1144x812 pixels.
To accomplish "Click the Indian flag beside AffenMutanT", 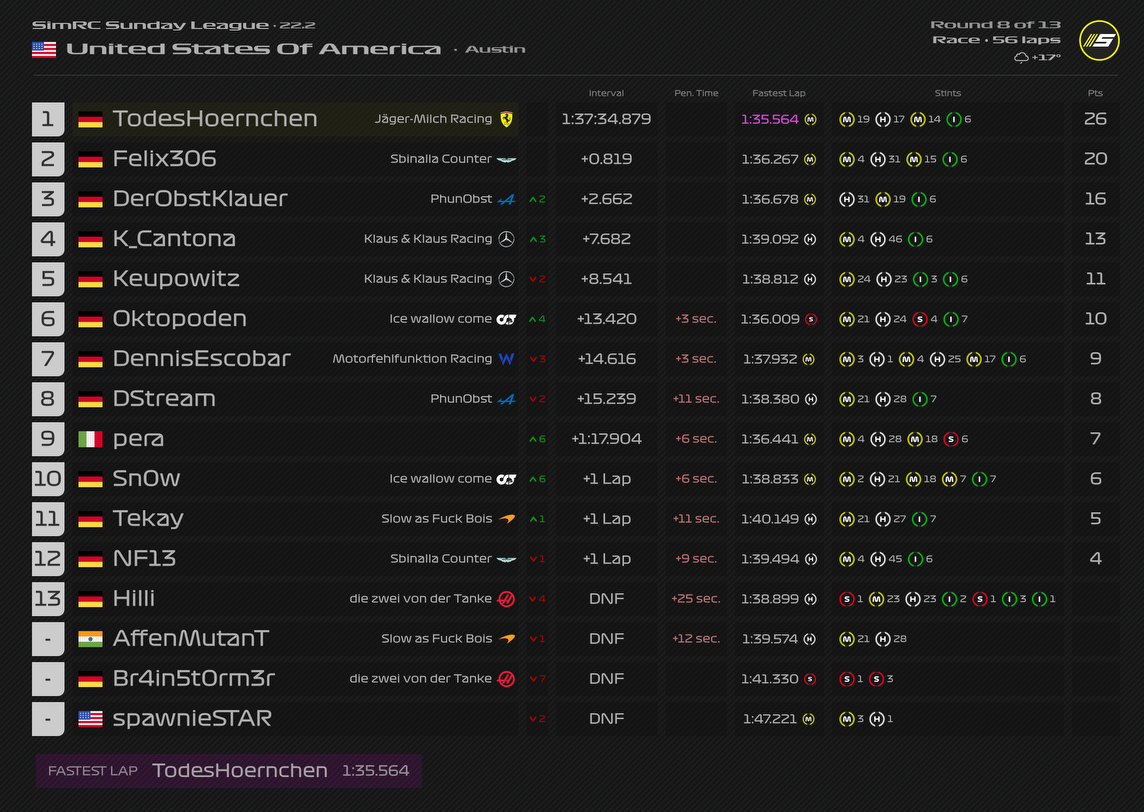I will pos(90,639).
